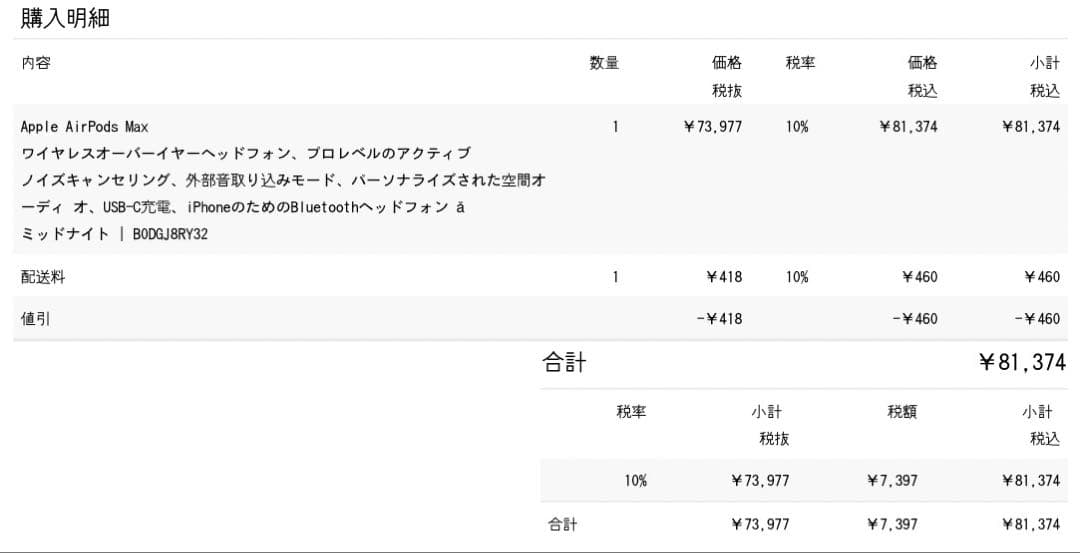Select the large grand total ¥81,374

1021,363
